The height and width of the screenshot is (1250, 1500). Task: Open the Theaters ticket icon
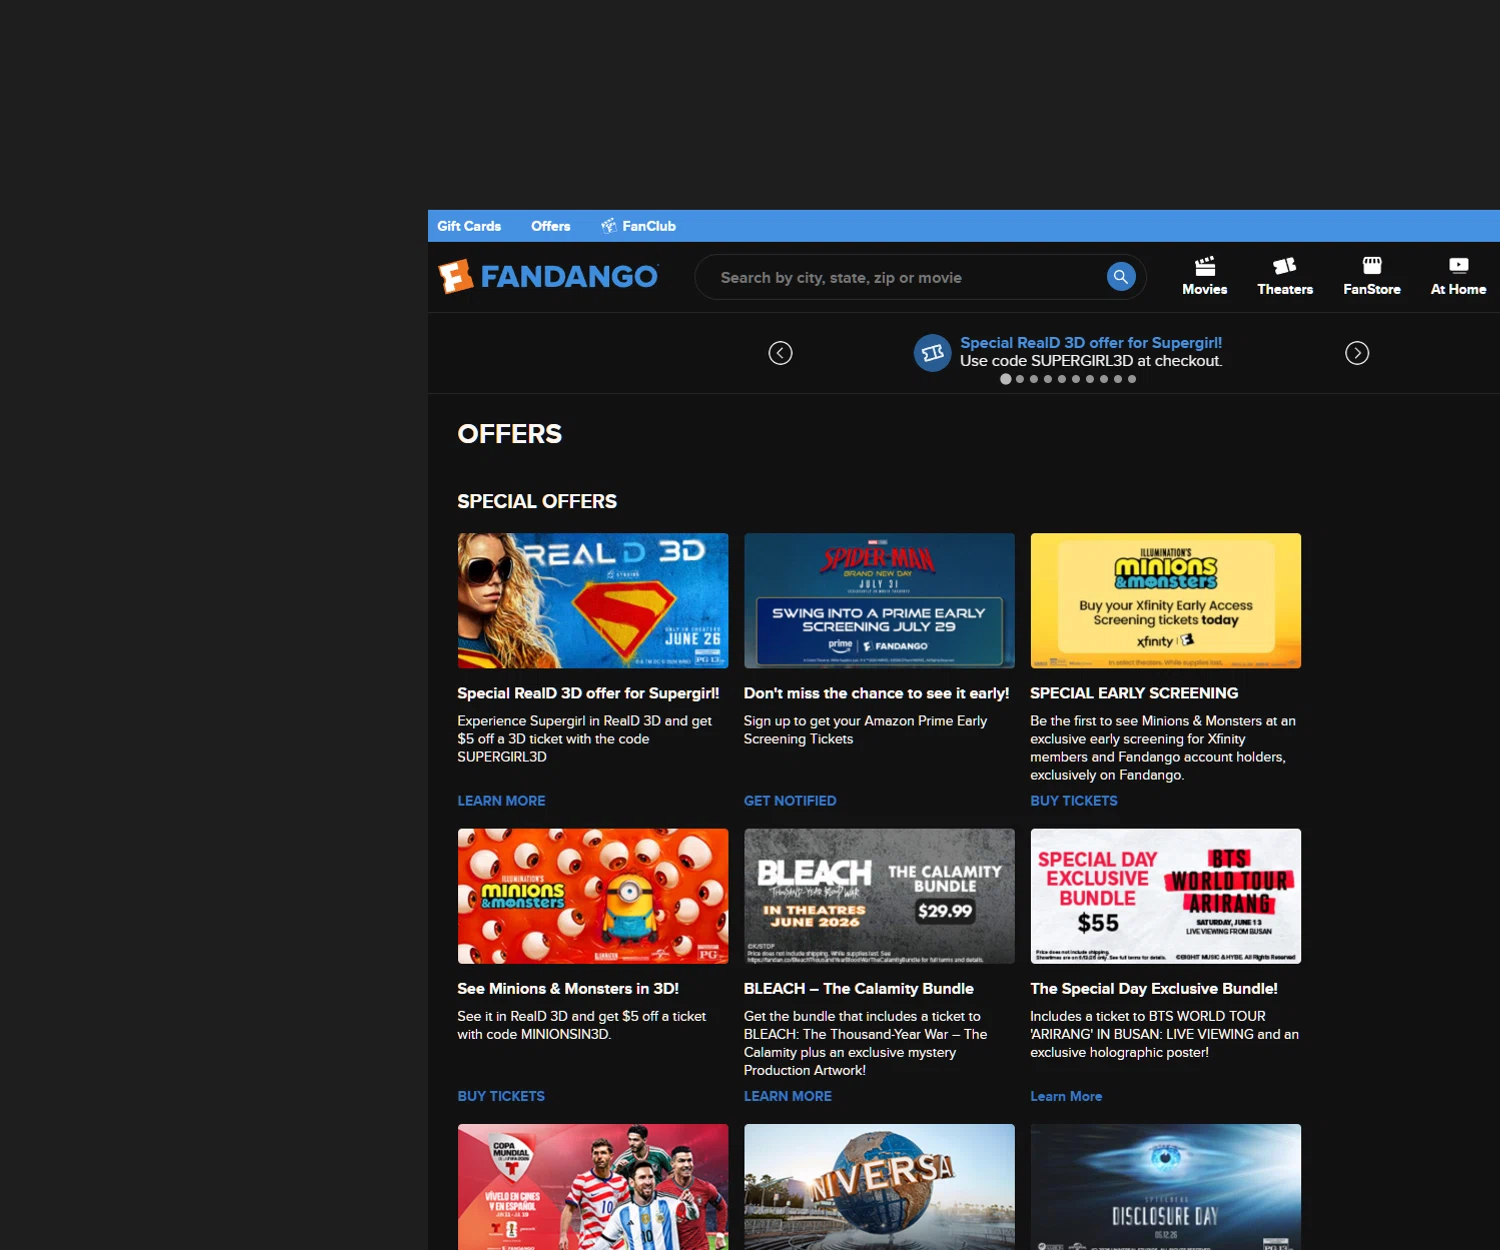(x=1285, y=266)
